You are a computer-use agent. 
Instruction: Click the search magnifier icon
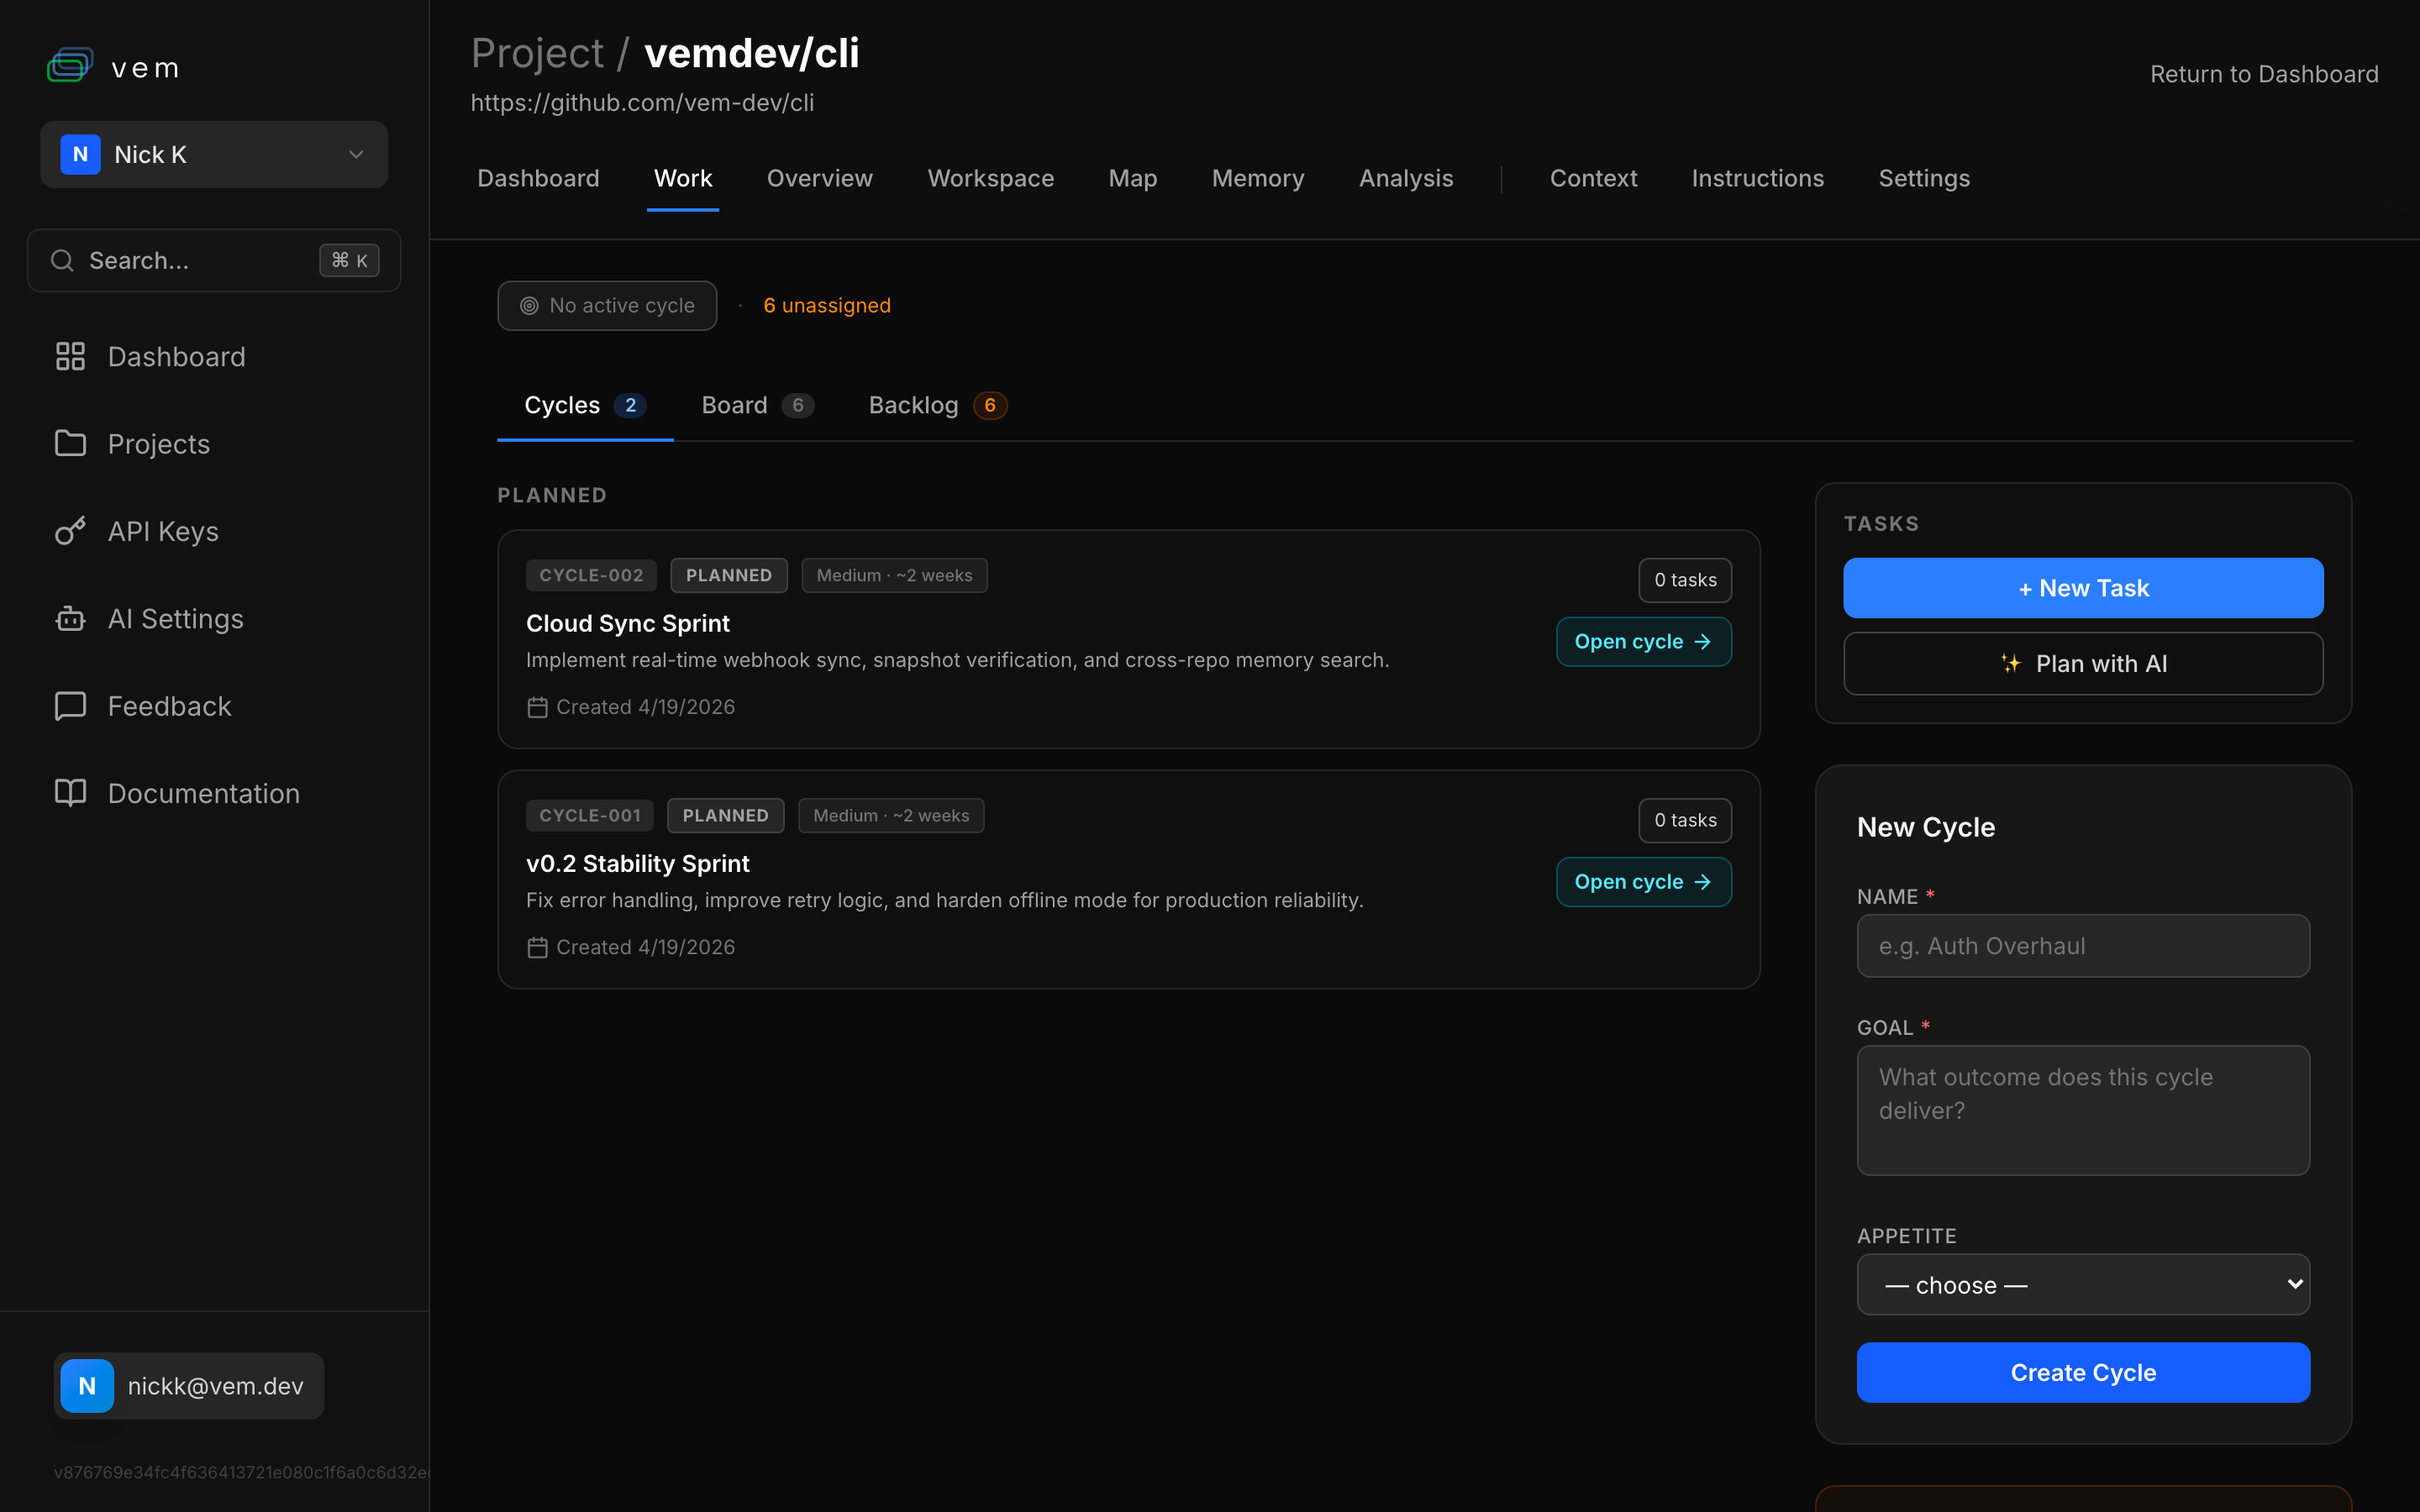pos(62,261)
